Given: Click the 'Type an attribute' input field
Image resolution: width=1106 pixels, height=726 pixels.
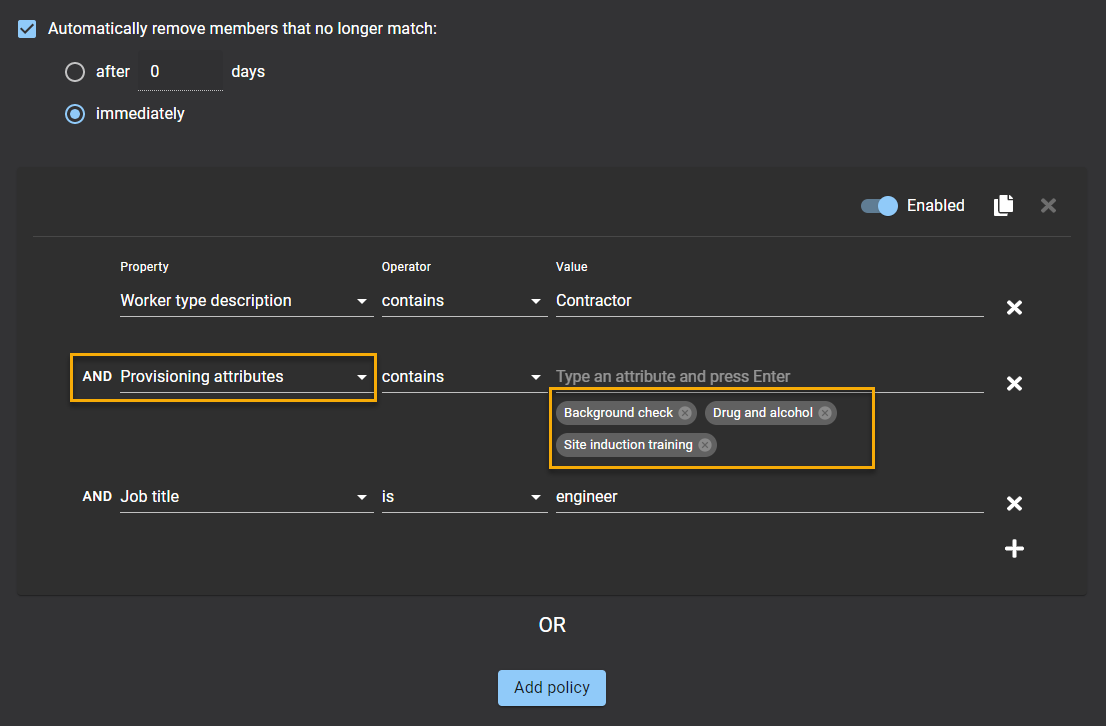Looking at the screenshot, I should coord(768,377).
